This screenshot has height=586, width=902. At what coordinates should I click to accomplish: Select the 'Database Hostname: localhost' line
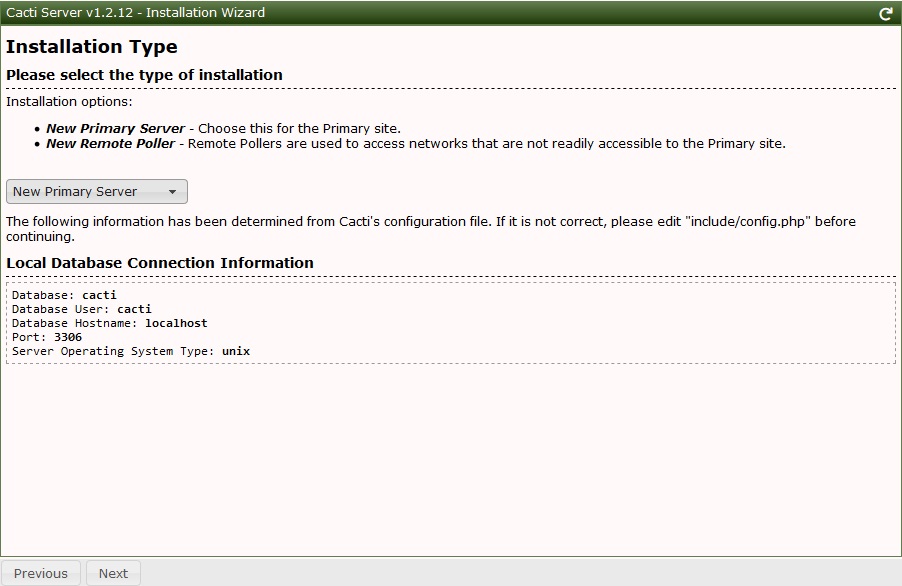[x=109, y=323]
